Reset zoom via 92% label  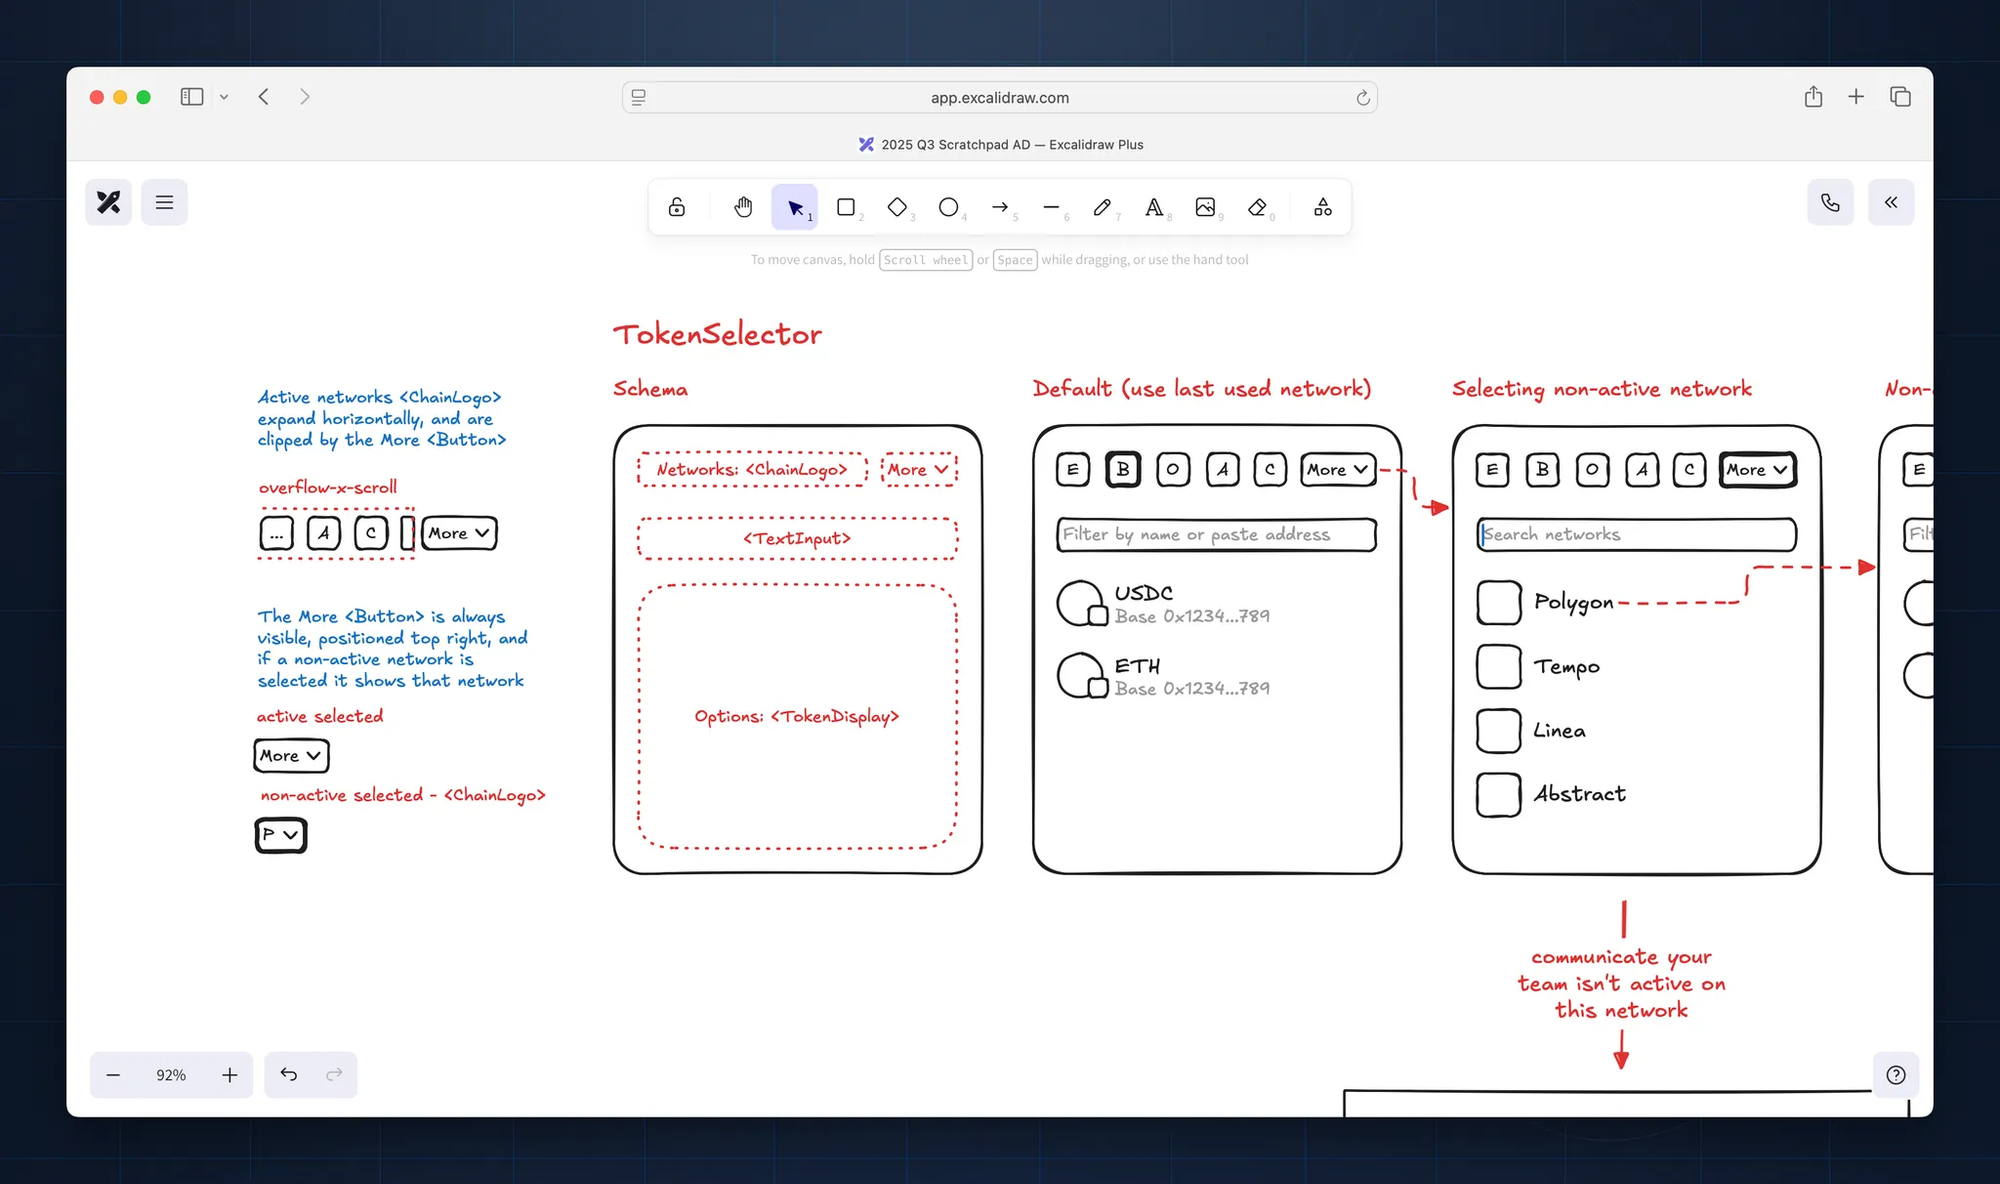(171, 1075)
